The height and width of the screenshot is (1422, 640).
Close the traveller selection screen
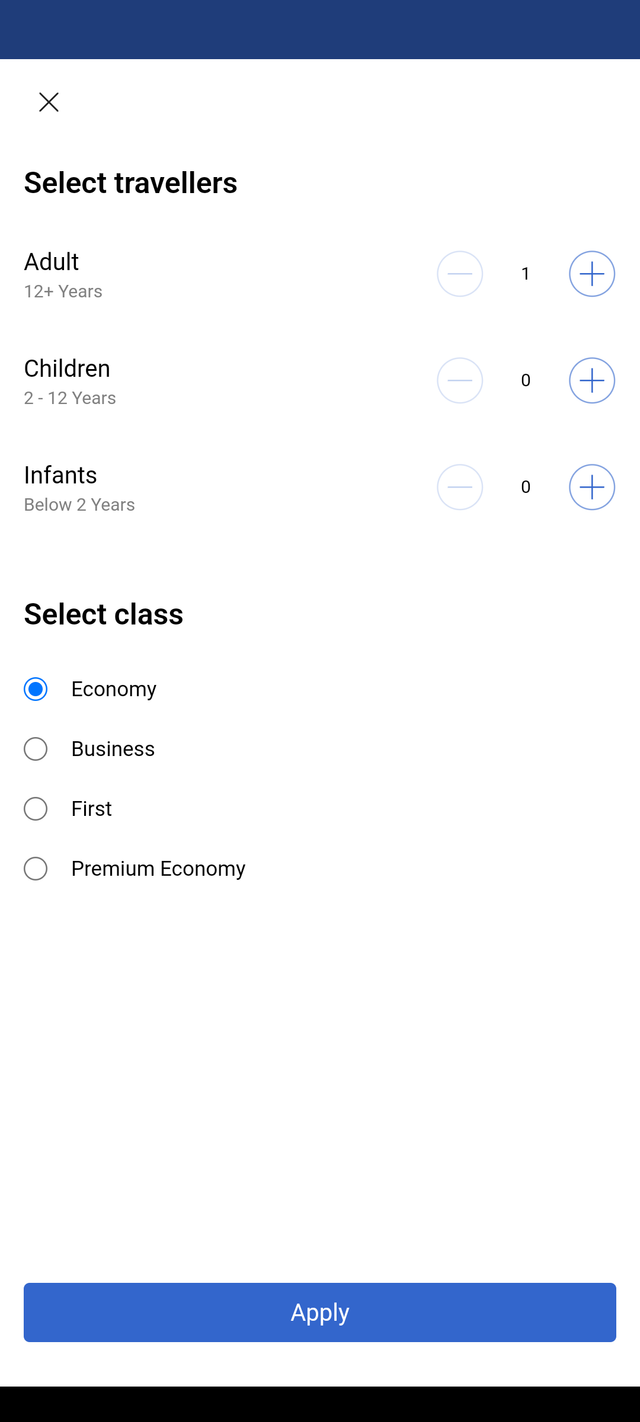[x=48, y=102]
